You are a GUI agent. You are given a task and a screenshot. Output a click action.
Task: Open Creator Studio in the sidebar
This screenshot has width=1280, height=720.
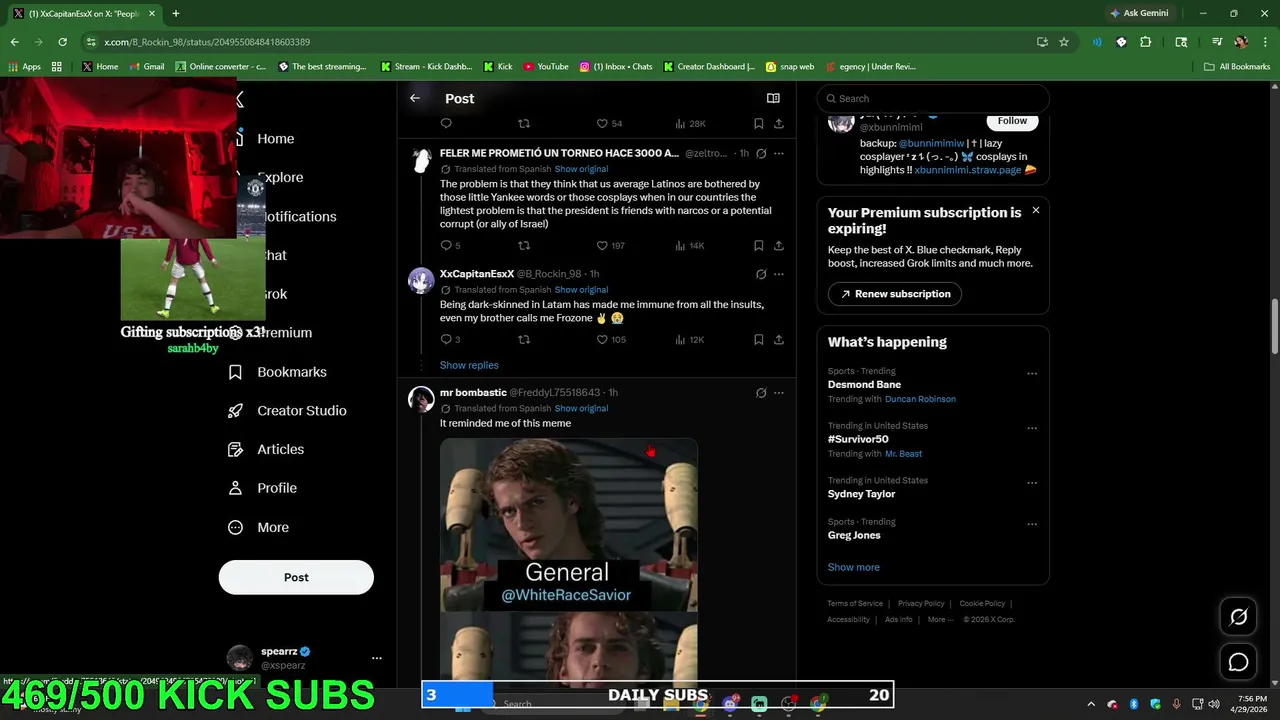pos(287,411)
